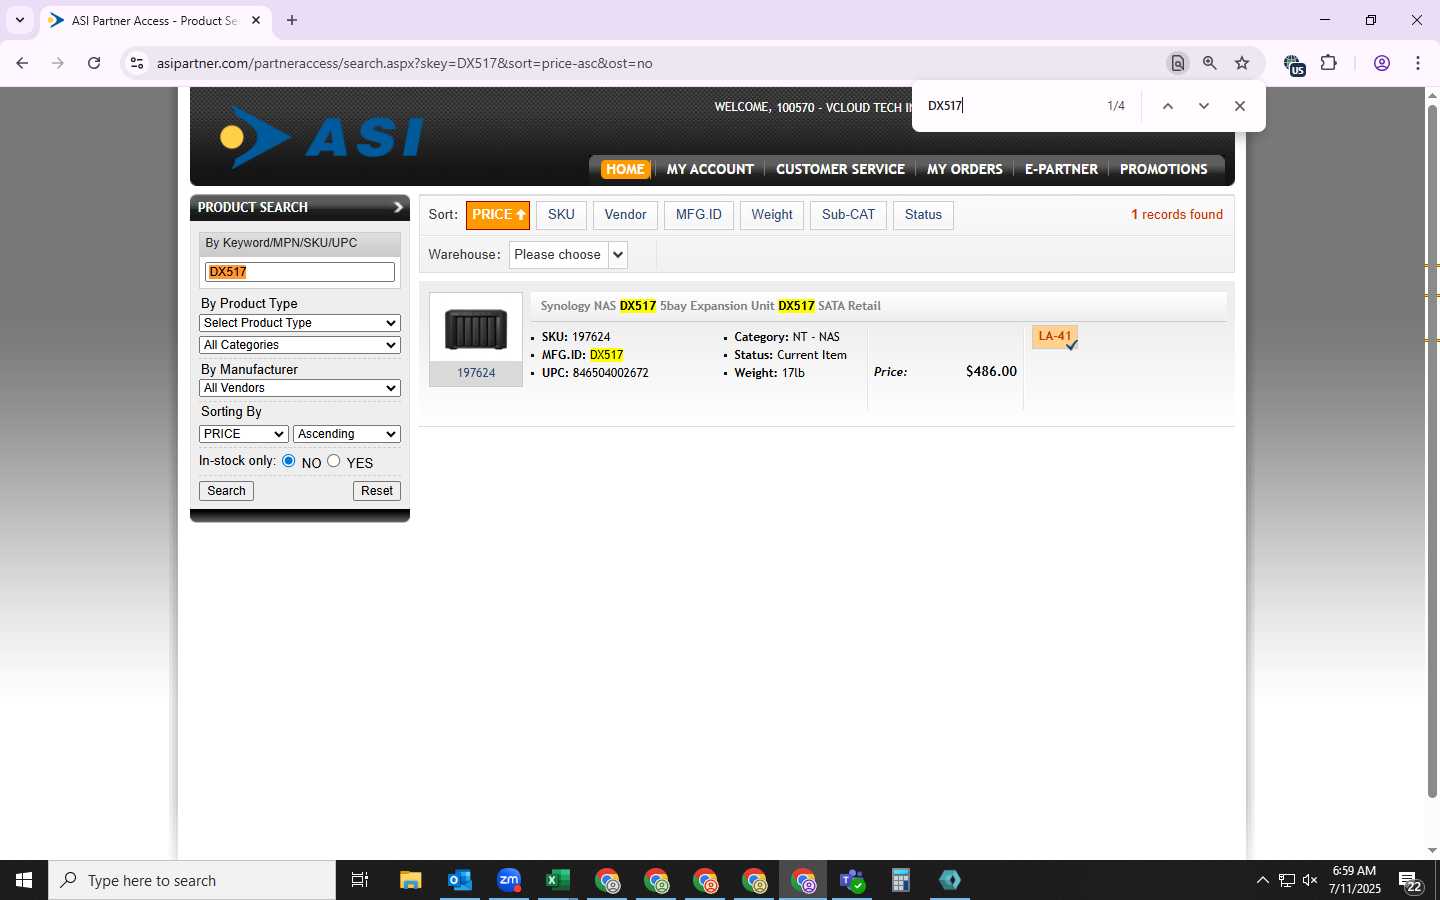This screenshot has height=900, width=1440.
Task: Click the find-in-page icon in address bar
Action: tap(1178, 63)
